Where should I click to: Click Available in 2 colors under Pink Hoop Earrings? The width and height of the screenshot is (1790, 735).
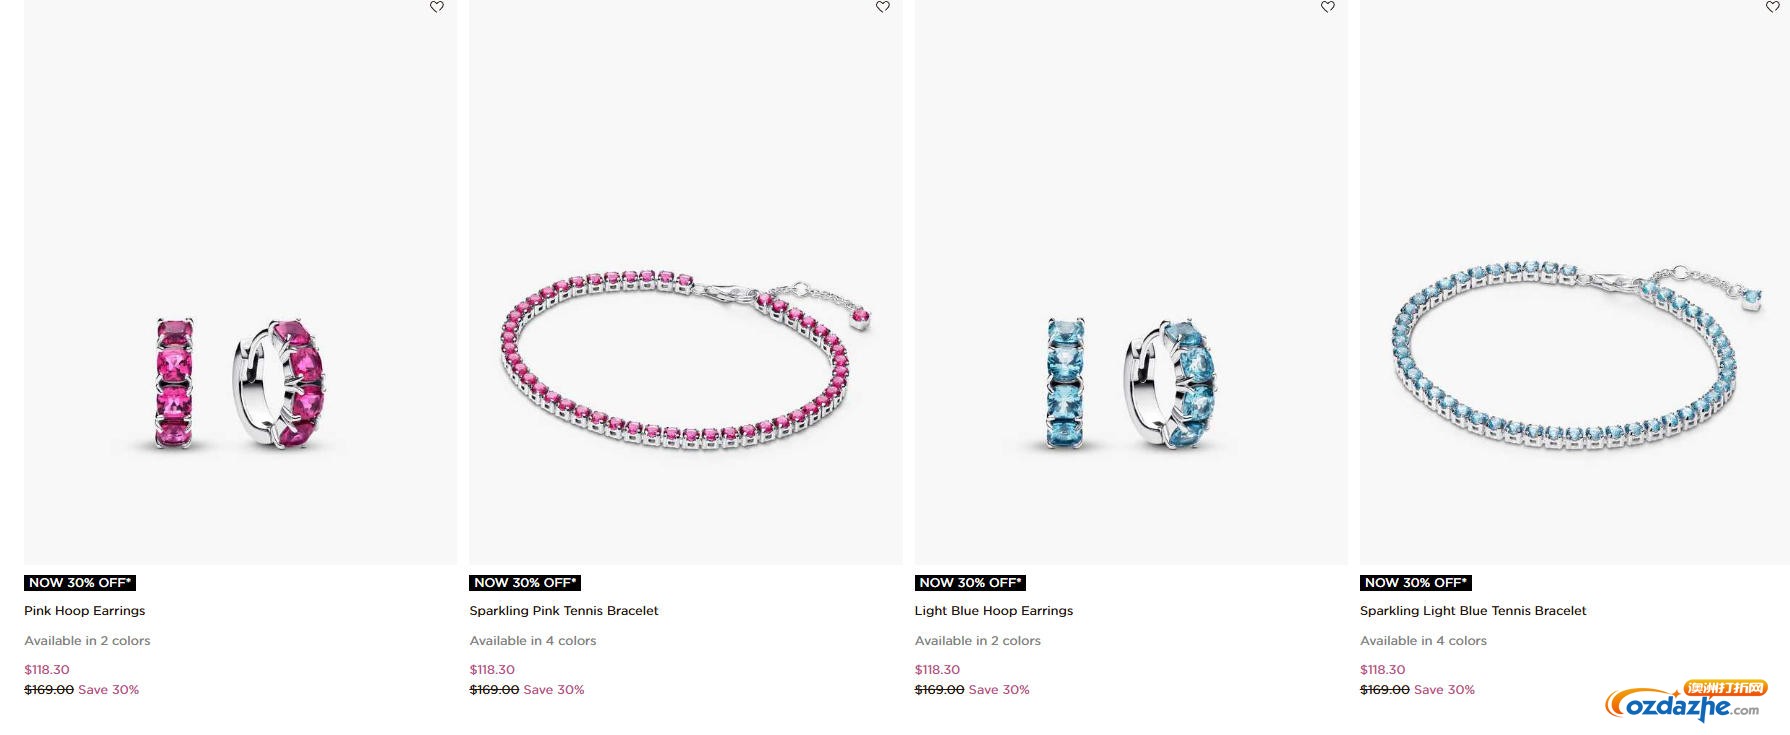pos(87,641)
